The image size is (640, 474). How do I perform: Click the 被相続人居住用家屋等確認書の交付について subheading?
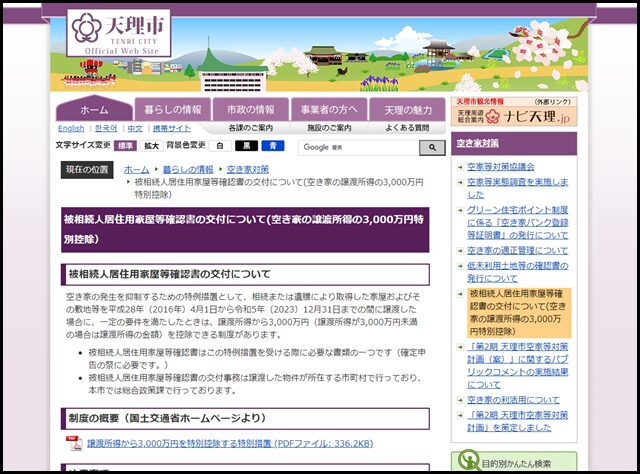(x=245, y=274)
